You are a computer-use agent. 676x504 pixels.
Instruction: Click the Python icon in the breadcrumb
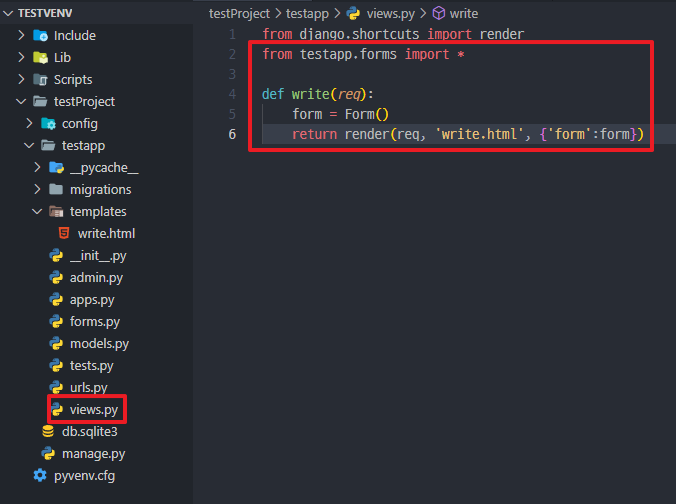[354, 13]
